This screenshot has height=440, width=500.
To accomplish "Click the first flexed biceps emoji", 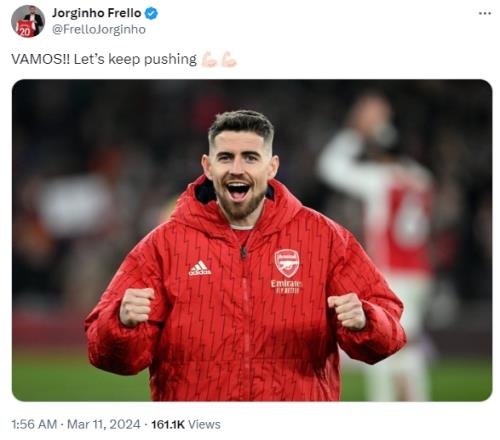I will [x=209, y=59].
